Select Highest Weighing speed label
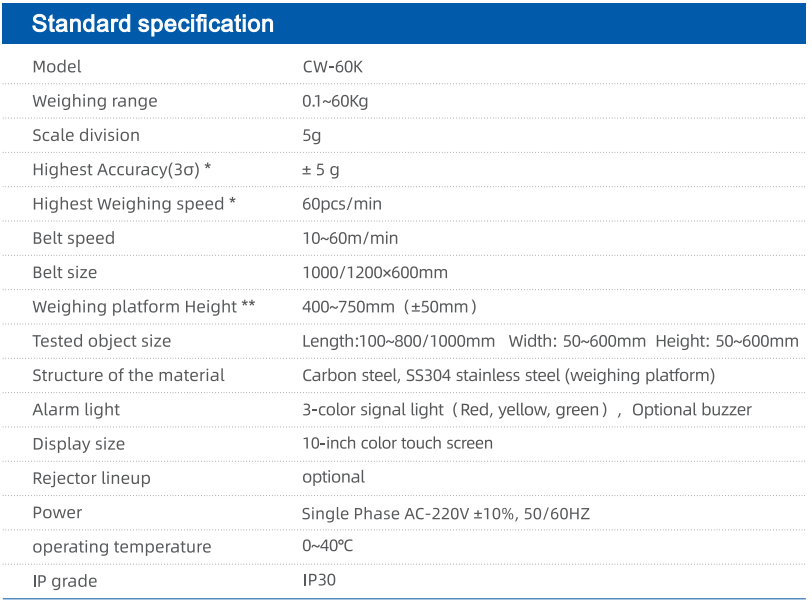The image size is (812, 604). [134, 204]
